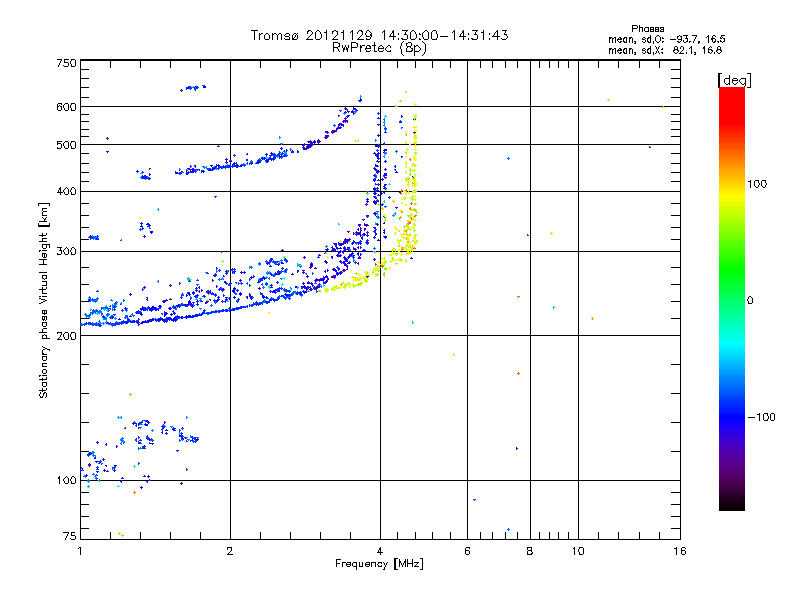Screen dimensions: 800x600
Task: Click the '0' colorbar tick label
Action: (x=750, y=301)
